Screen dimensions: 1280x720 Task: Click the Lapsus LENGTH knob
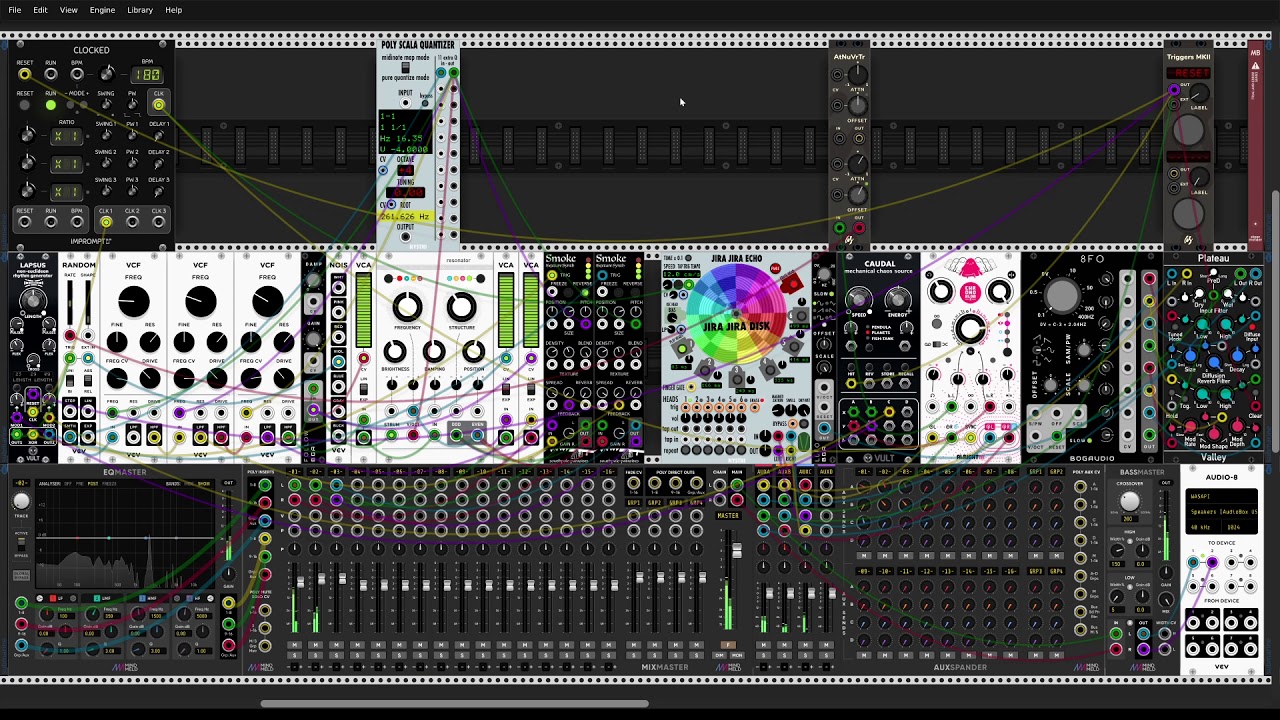32,300
